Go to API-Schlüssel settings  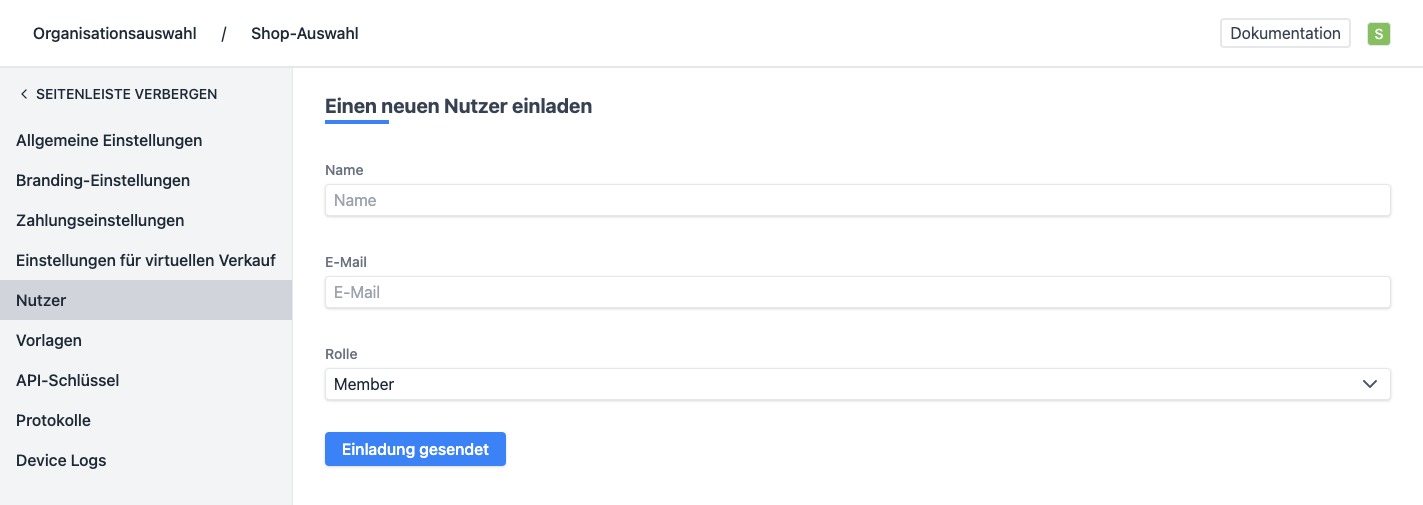click(67, 380)
